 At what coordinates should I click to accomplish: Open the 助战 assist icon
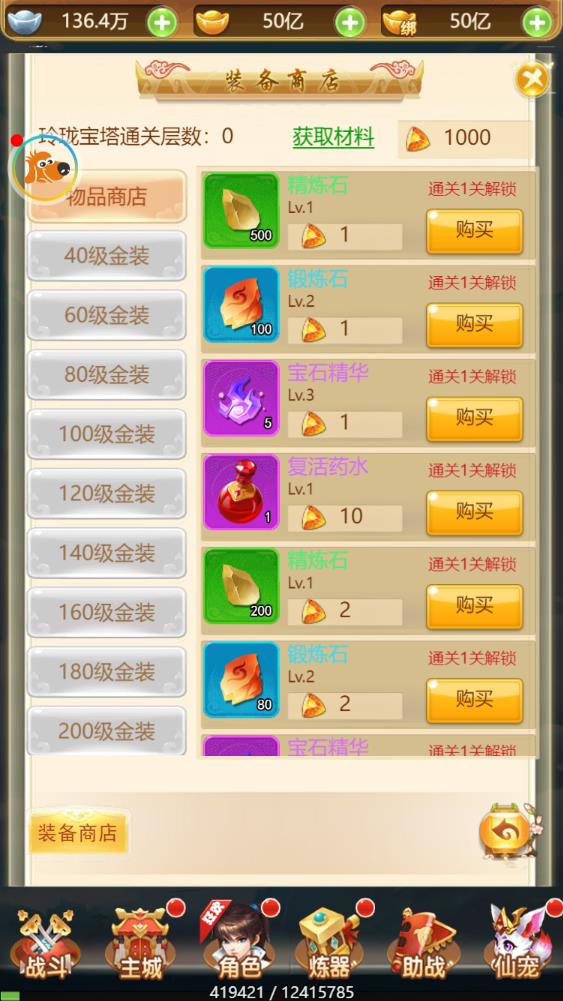click(424, 946)
